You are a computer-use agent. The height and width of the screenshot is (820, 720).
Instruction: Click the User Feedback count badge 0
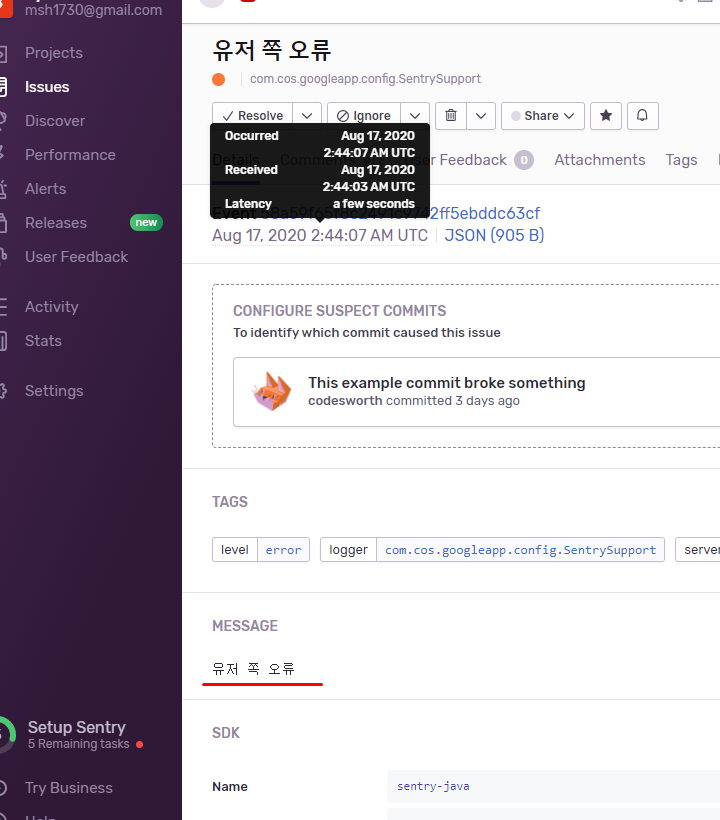tap(524, 160)
